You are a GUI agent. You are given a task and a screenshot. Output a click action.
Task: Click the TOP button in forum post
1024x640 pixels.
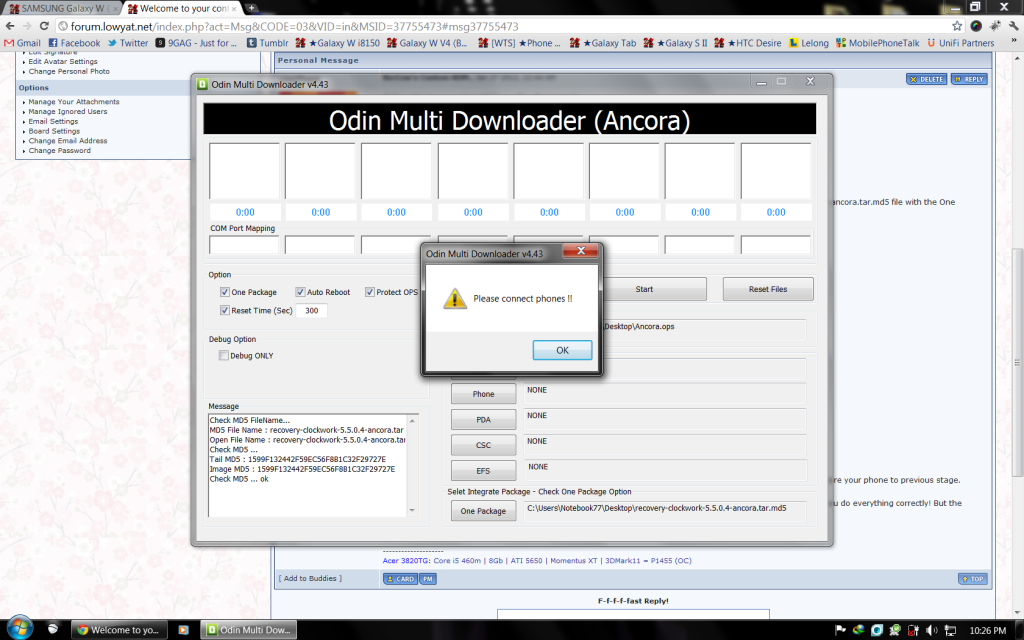(972, 579)
